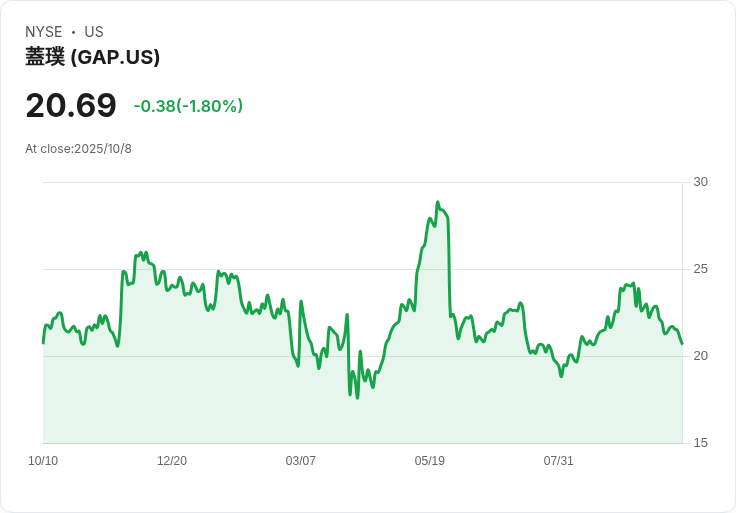Click the 30 value on the price axis
The image size is (736, 513).
[700, 182]
